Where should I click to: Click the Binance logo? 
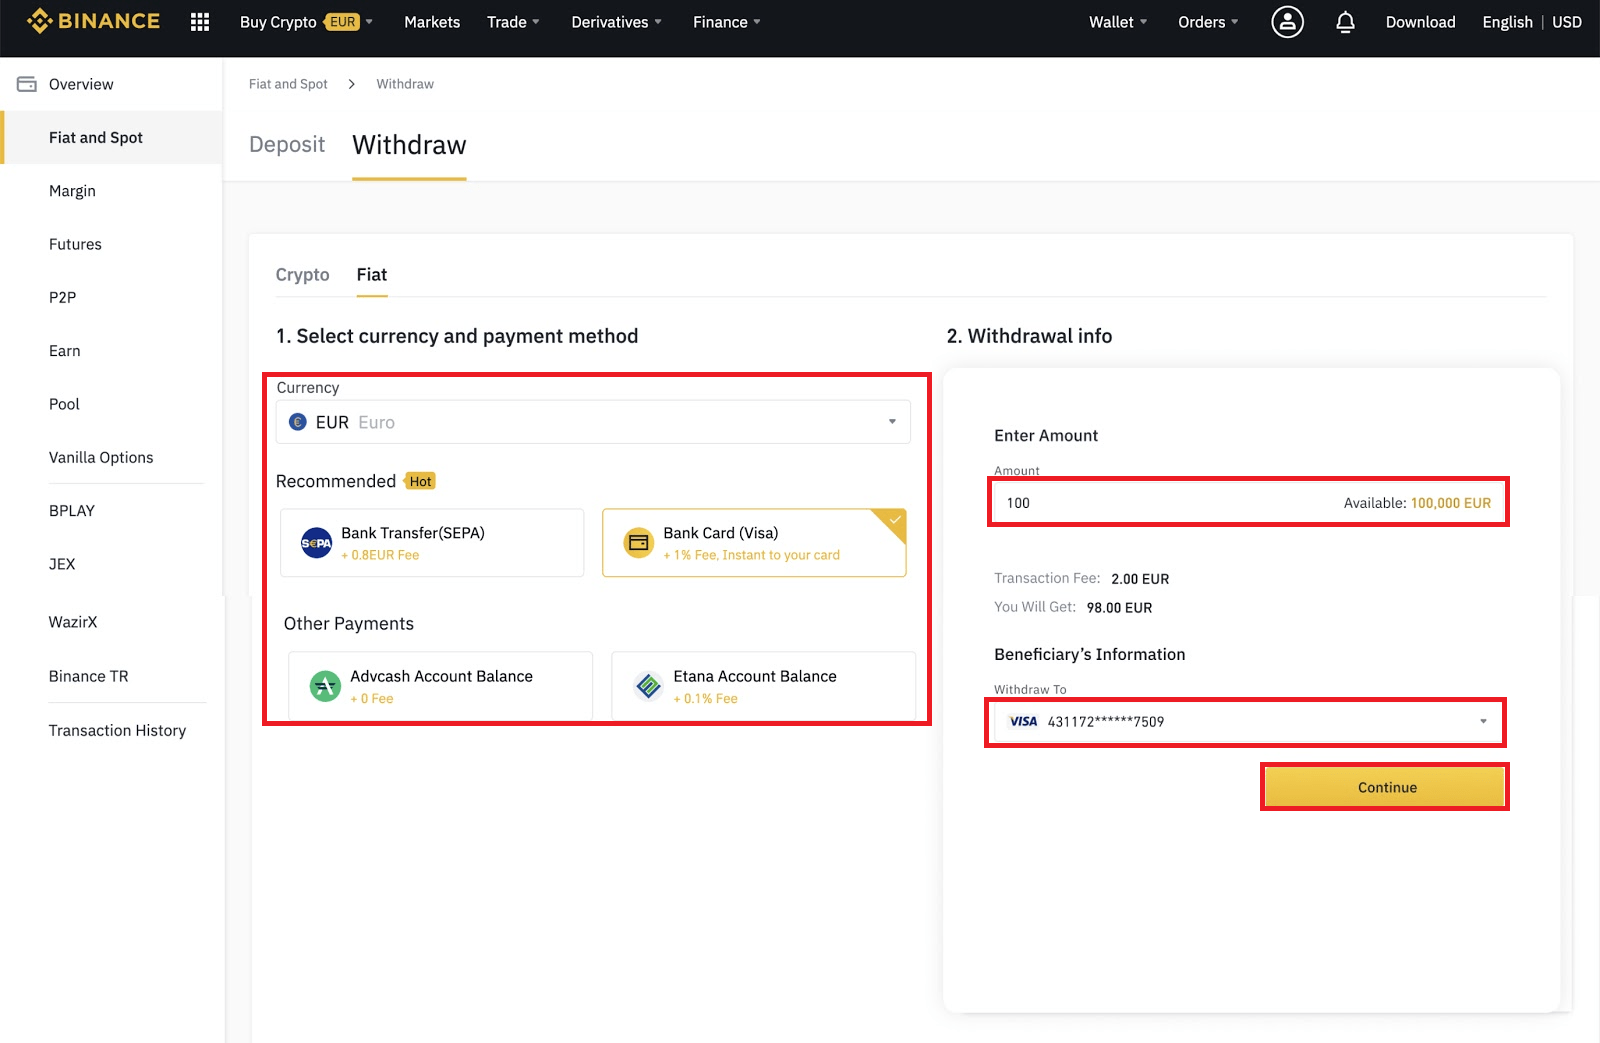click(x=93, y=21)
